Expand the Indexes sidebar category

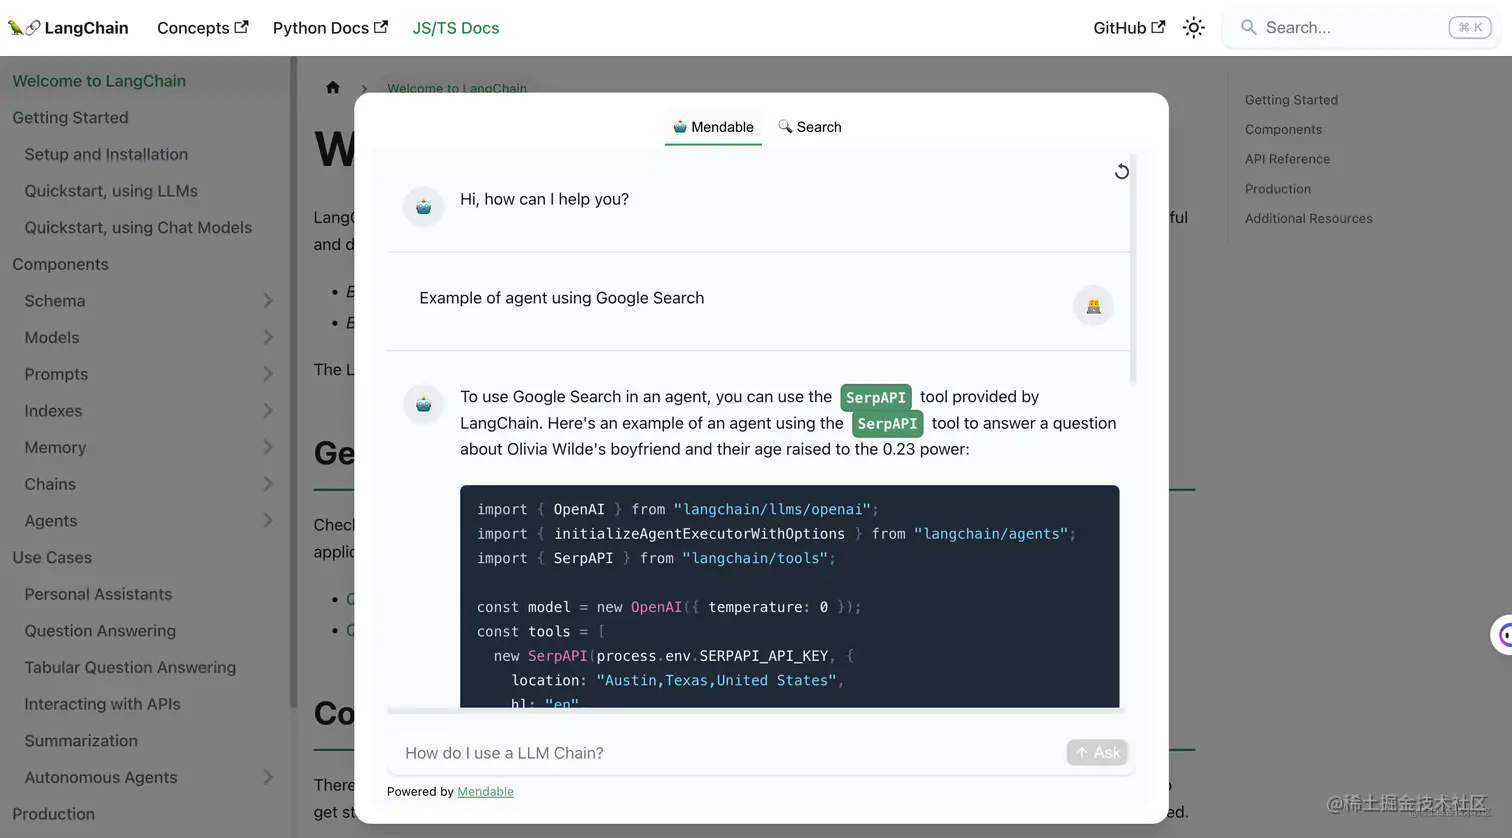coord(267,411)
